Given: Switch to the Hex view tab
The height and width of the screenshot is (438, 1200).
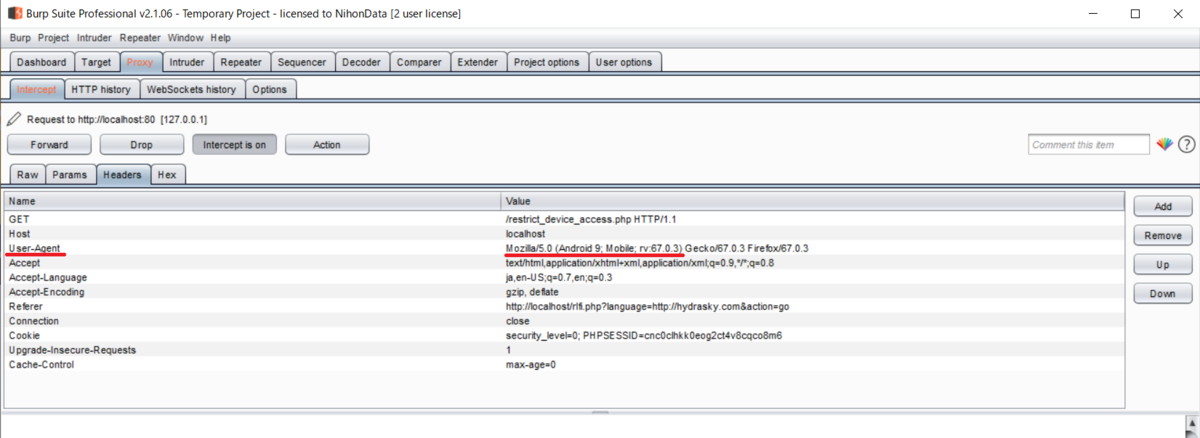Looking at the screenshot, I should point(167,174).
